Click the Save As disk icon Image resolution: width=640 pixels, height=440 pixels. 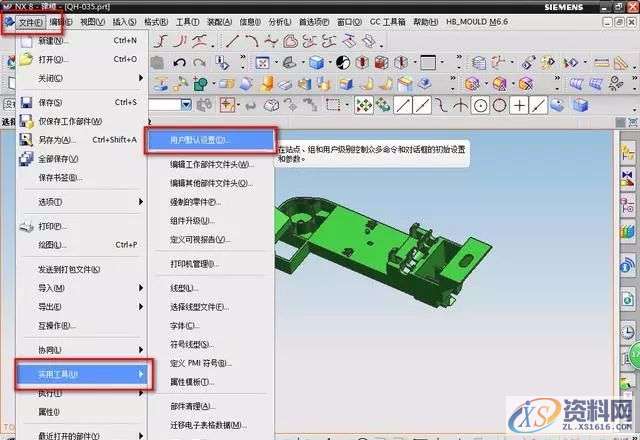(x=26, y=140)
